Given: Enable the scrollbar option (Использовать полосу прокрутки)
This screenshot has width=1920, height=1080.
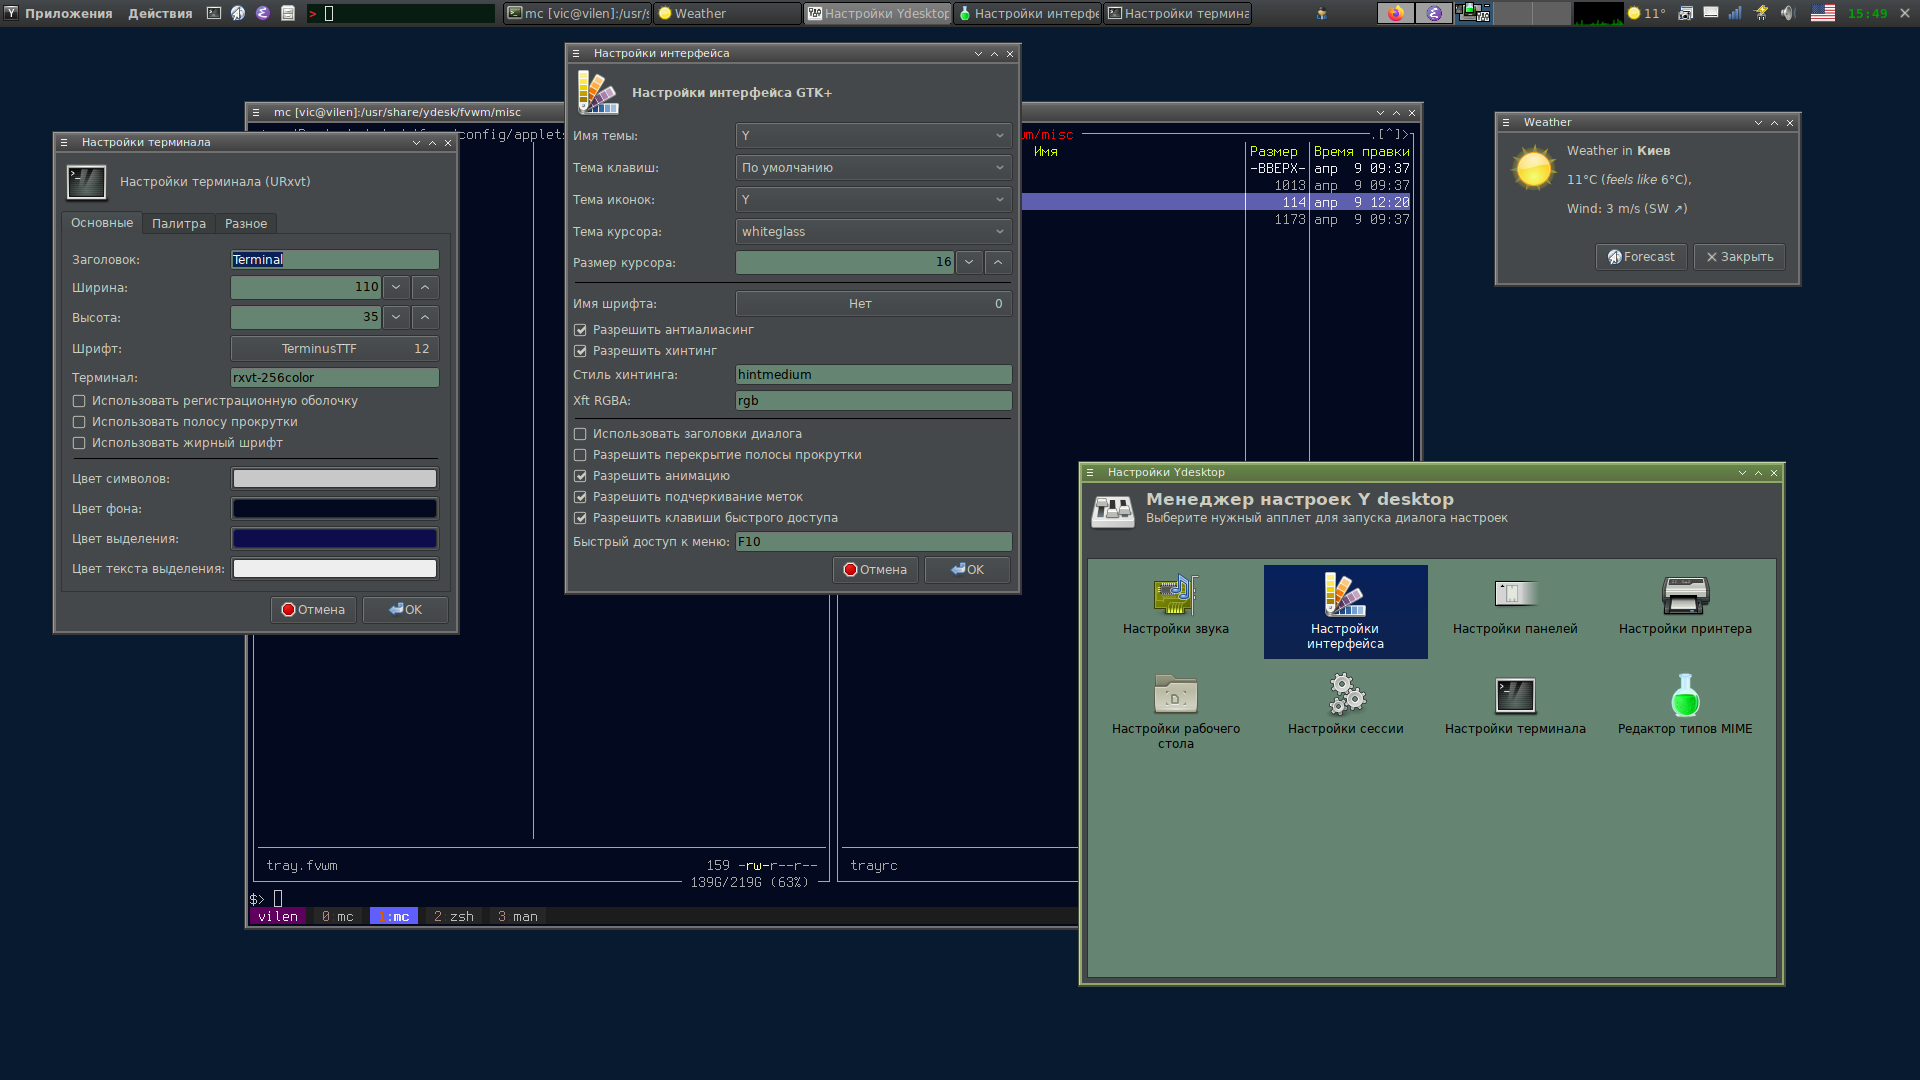Looking at the screenshot, I should (79, 422).
